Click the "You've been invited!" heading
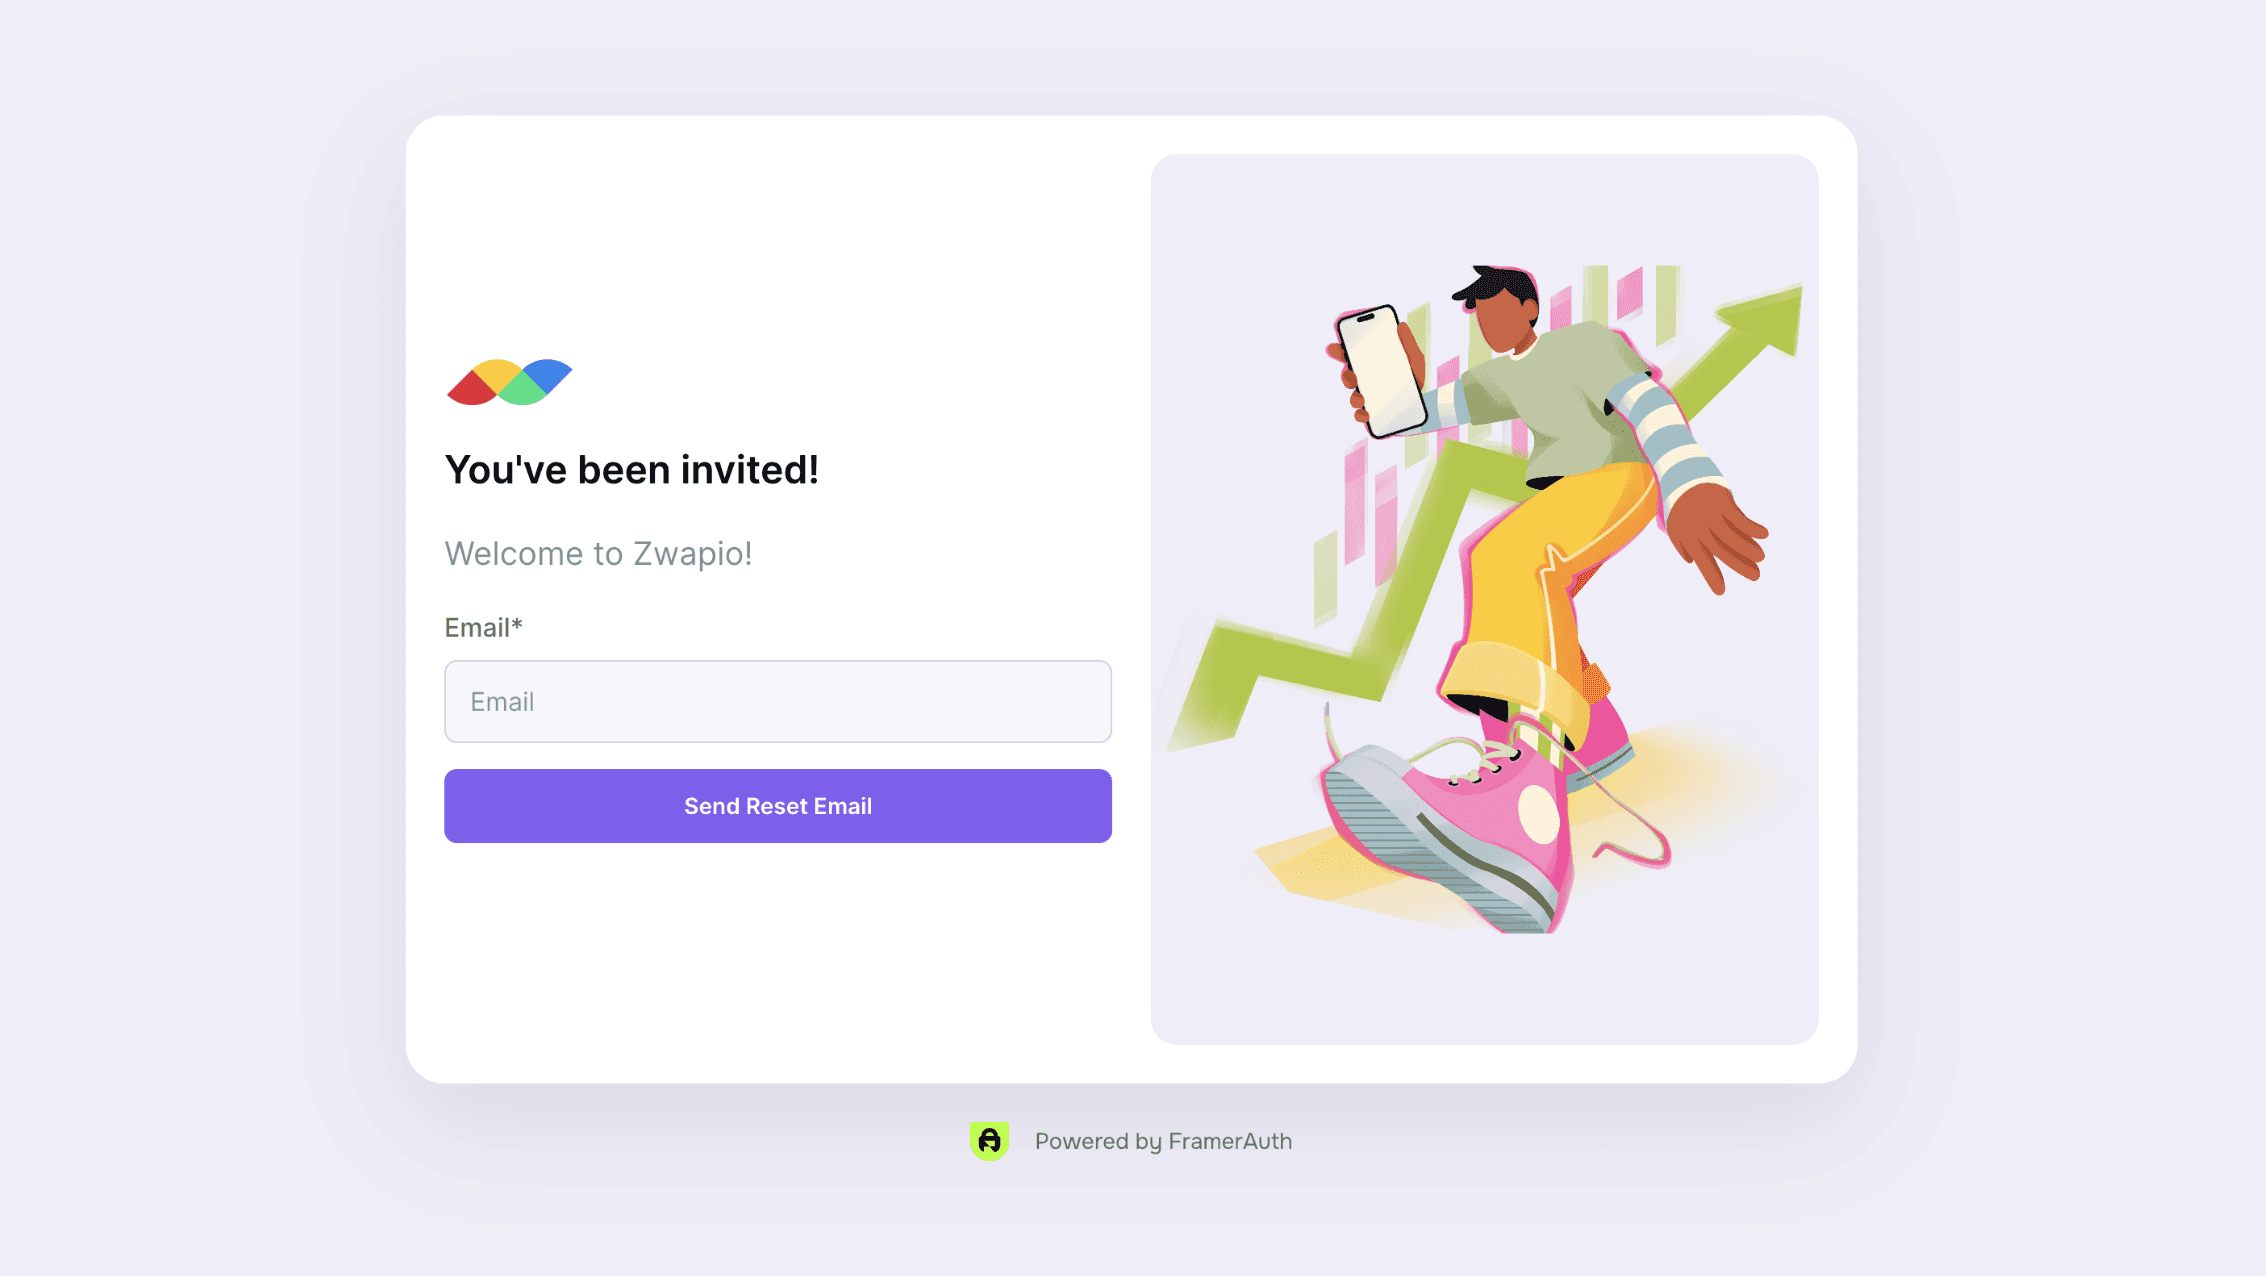This screenshot has width=2266, height=1276. pos(632,470)
